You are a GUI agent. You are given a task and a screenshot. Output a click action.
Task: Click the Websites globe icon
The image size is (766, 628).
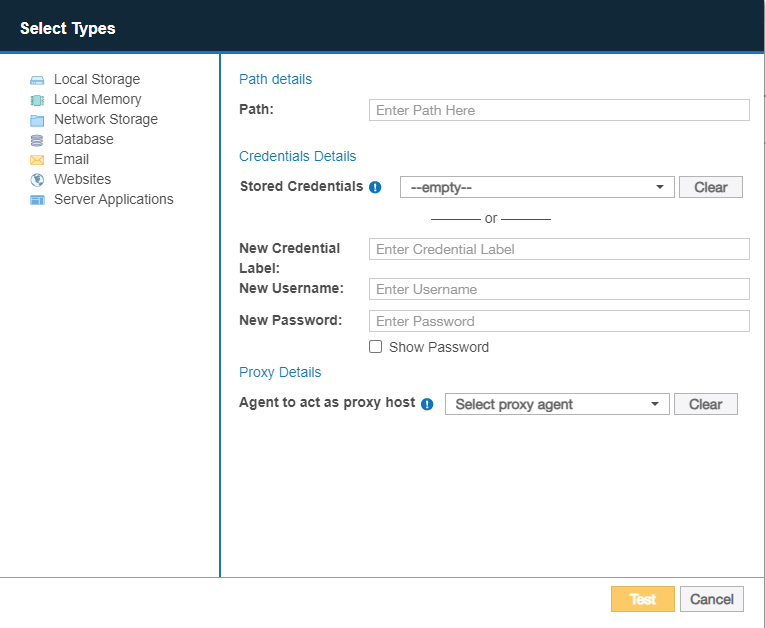(x=37, y=180)
